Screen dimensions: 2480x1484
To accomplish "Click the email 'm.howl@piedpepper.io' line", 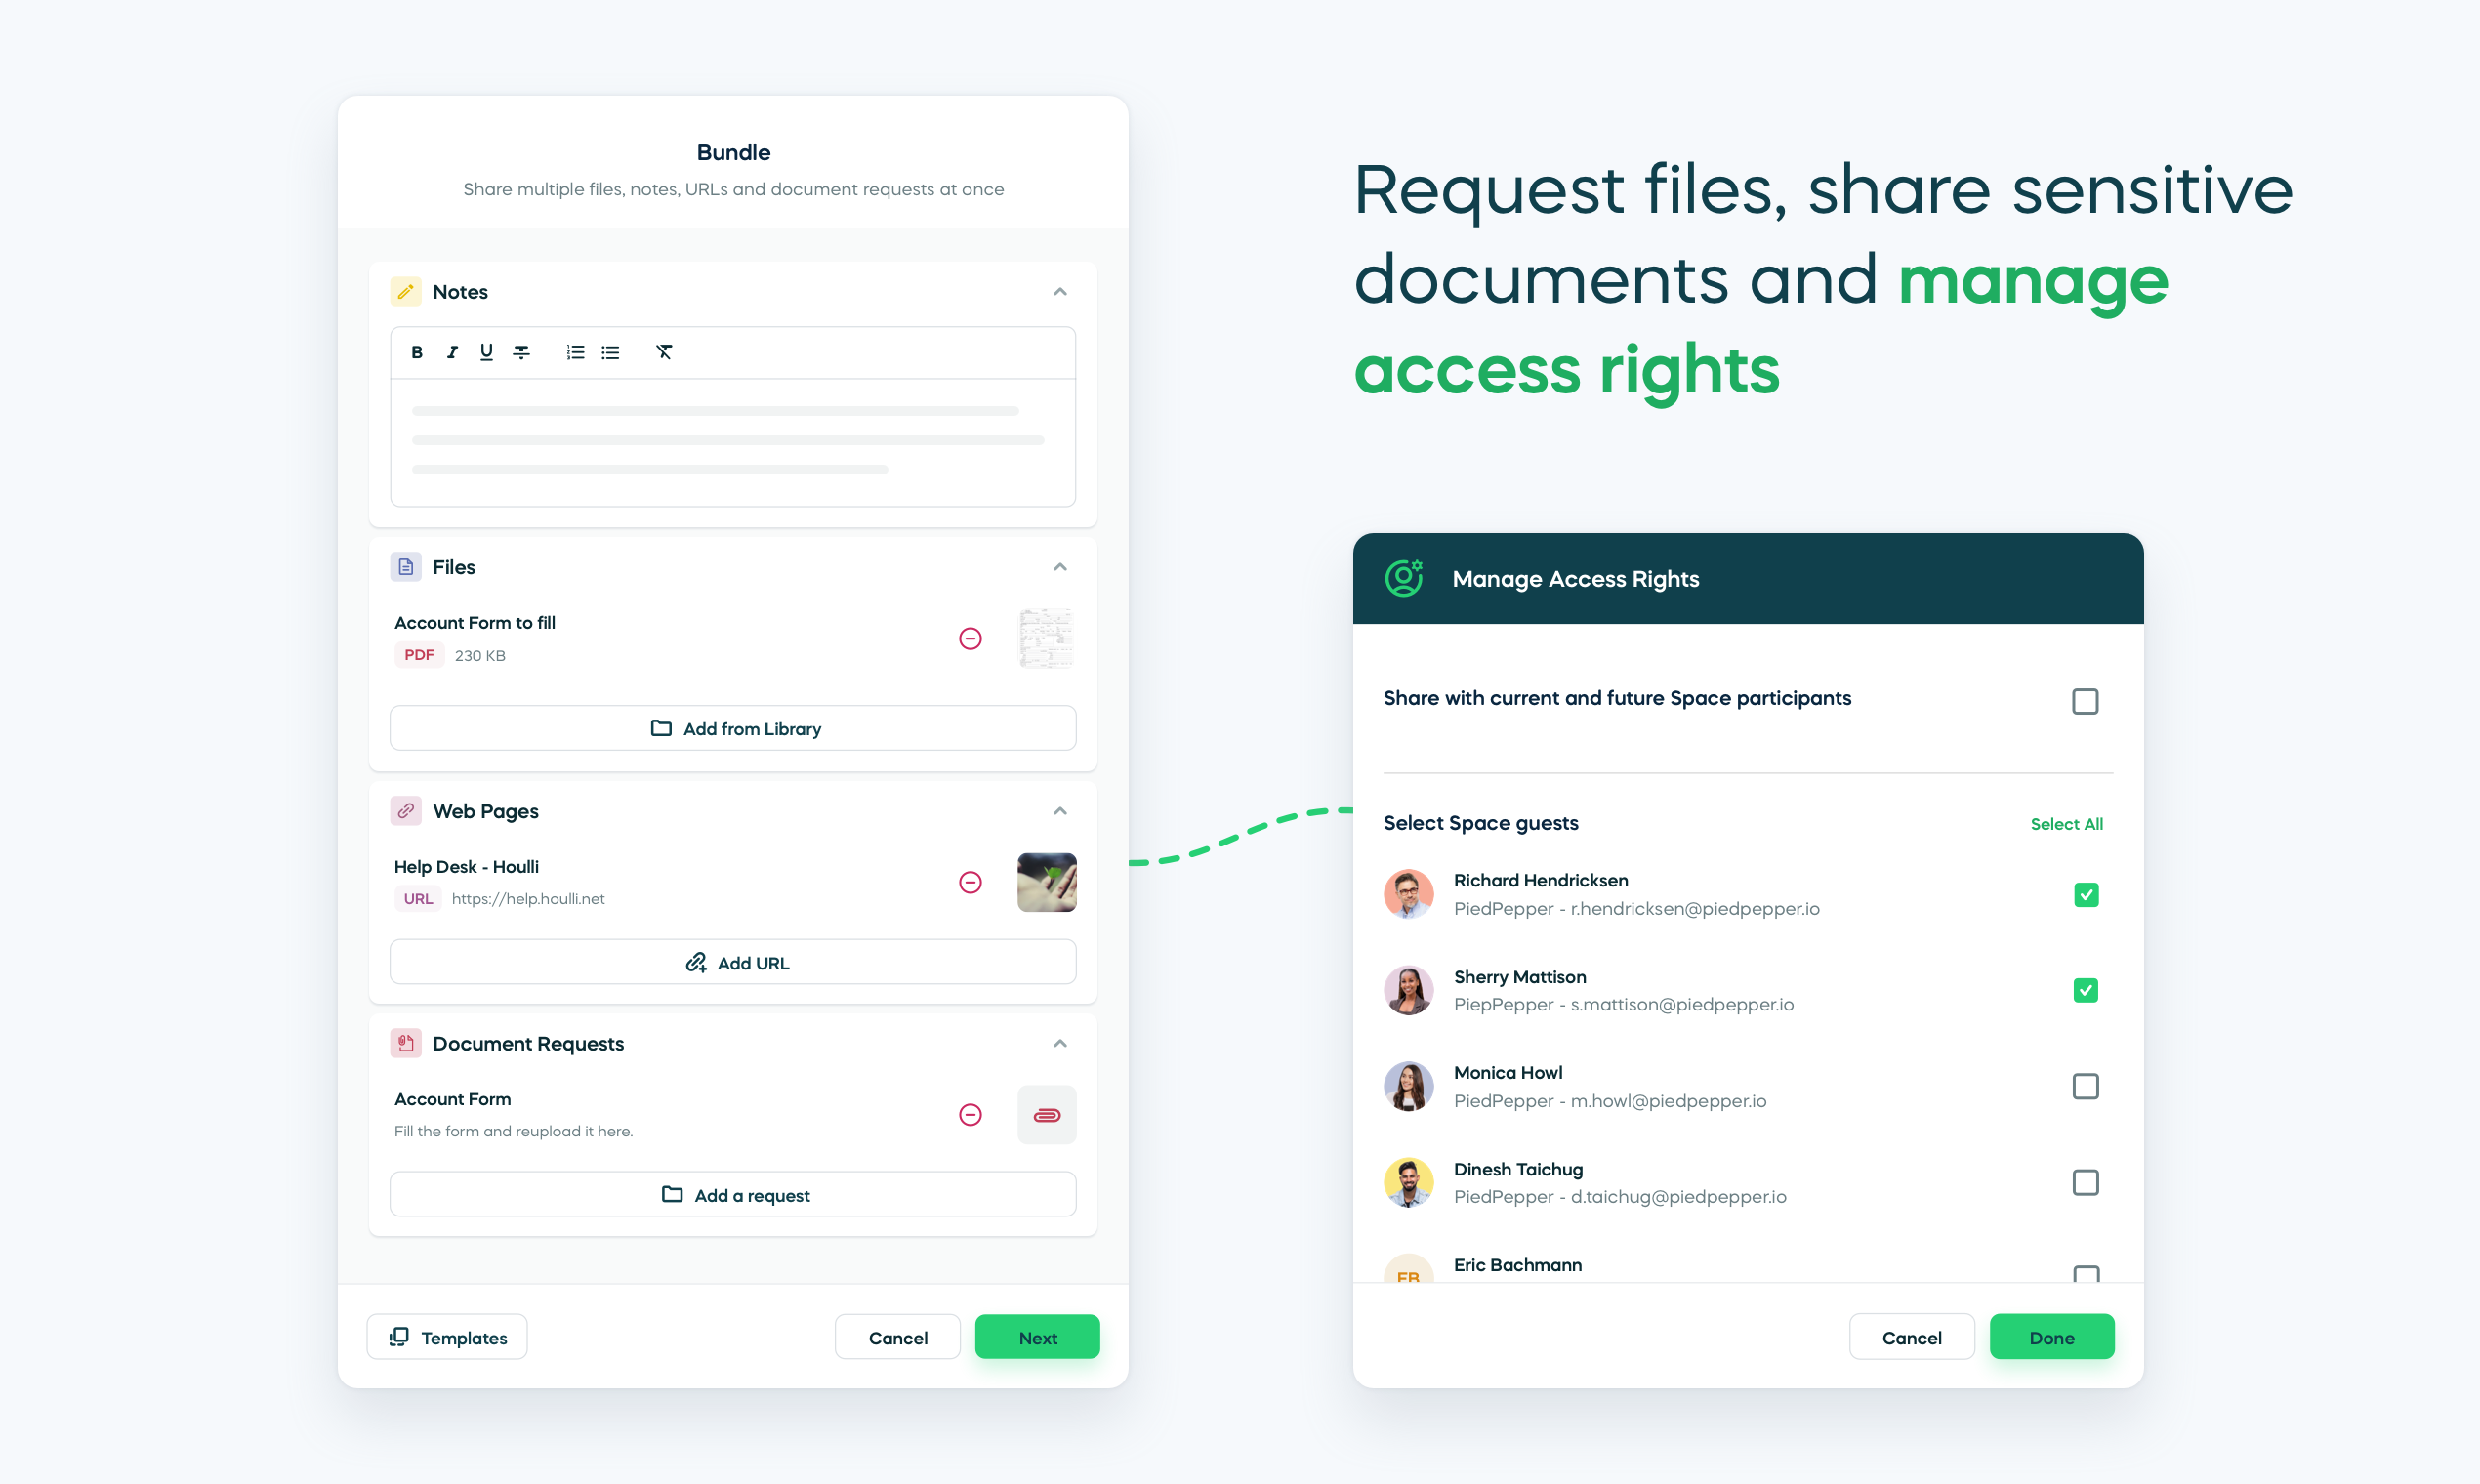I will [1610, 1101].
